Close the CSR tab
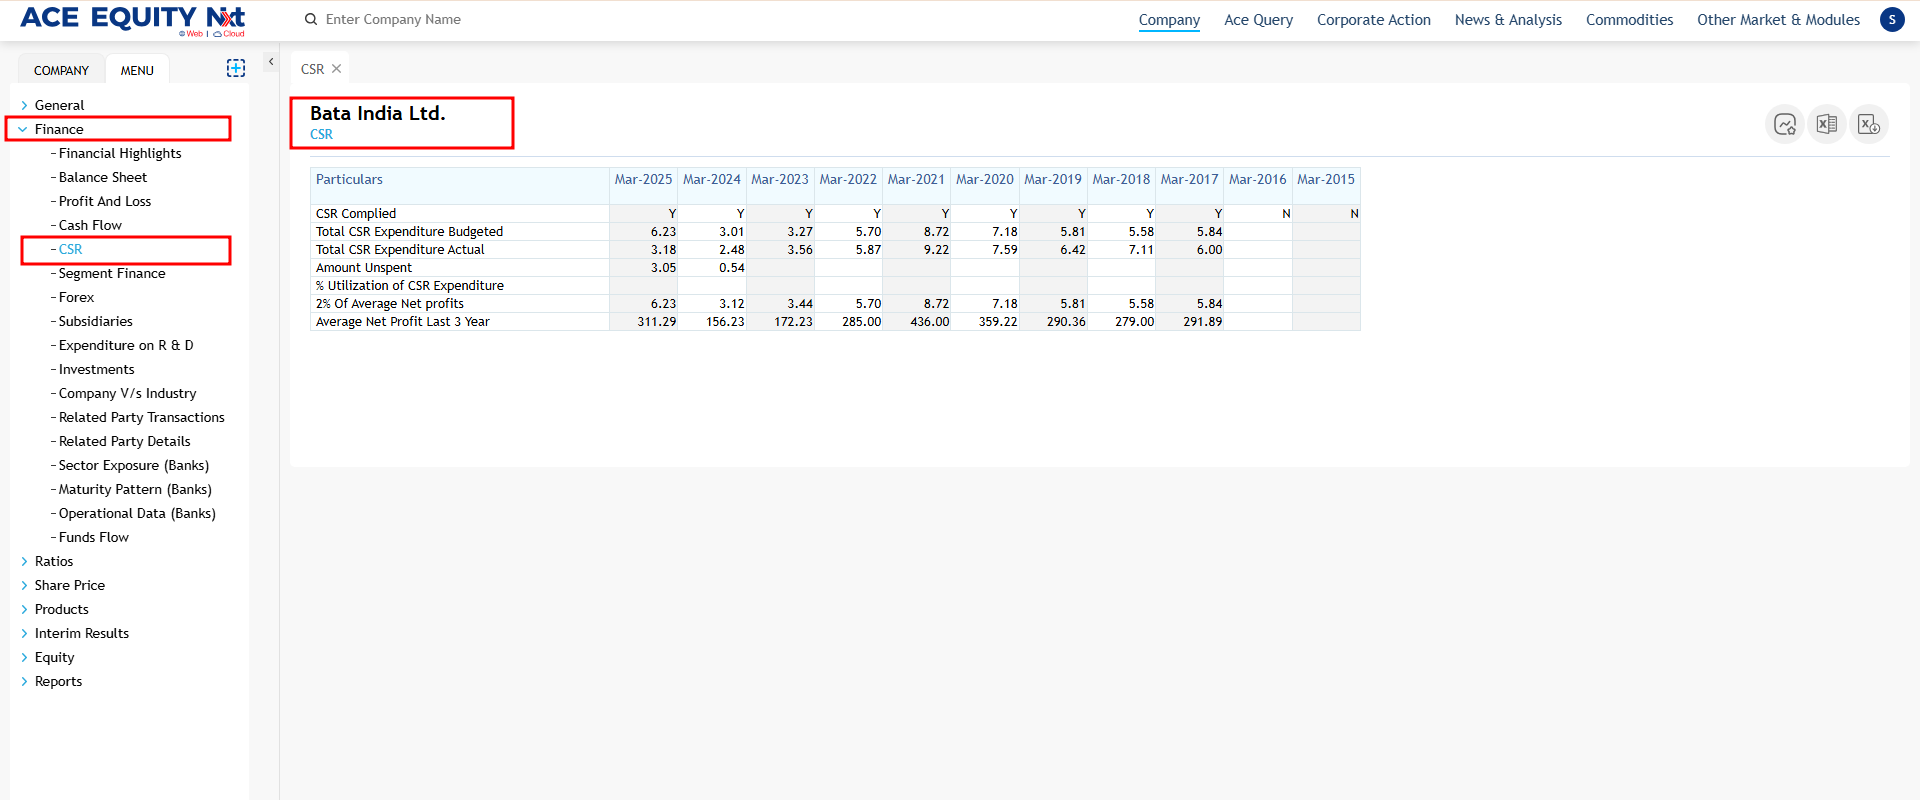Image resolution: width=1920 pixels, height=800 pixels. click(337, 69)
